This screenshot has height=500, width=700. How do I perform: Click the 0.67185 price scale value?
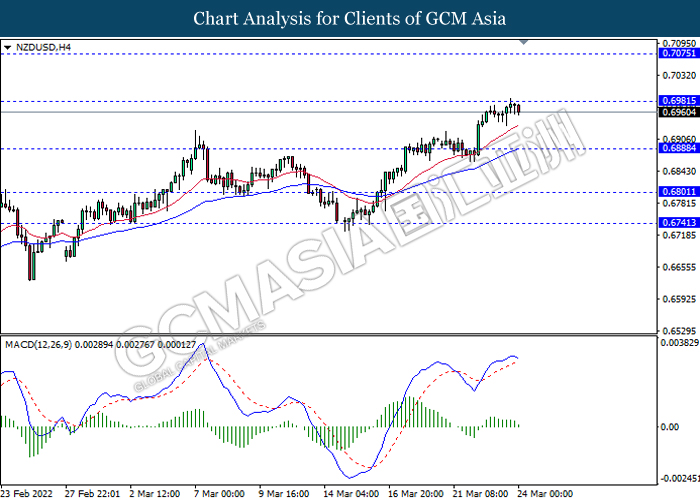coord(679,235)
